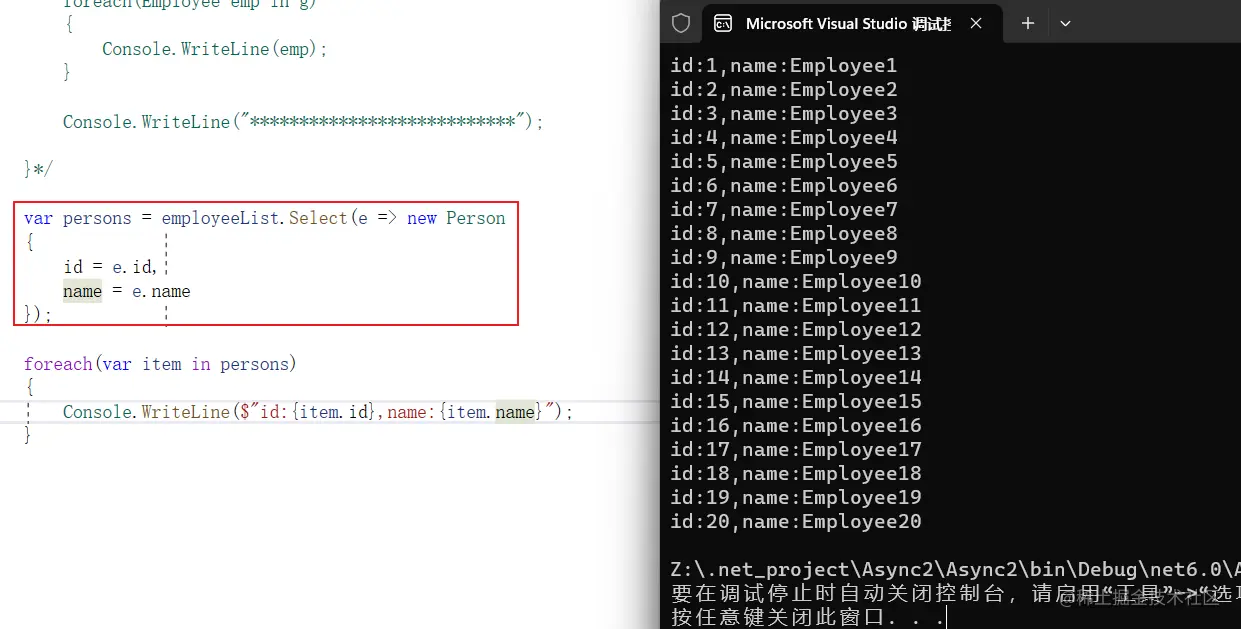Viewport: 1241px width, 629px height.
Task: Click console line 'id:6,name:Employee6'
Action: 784,186
